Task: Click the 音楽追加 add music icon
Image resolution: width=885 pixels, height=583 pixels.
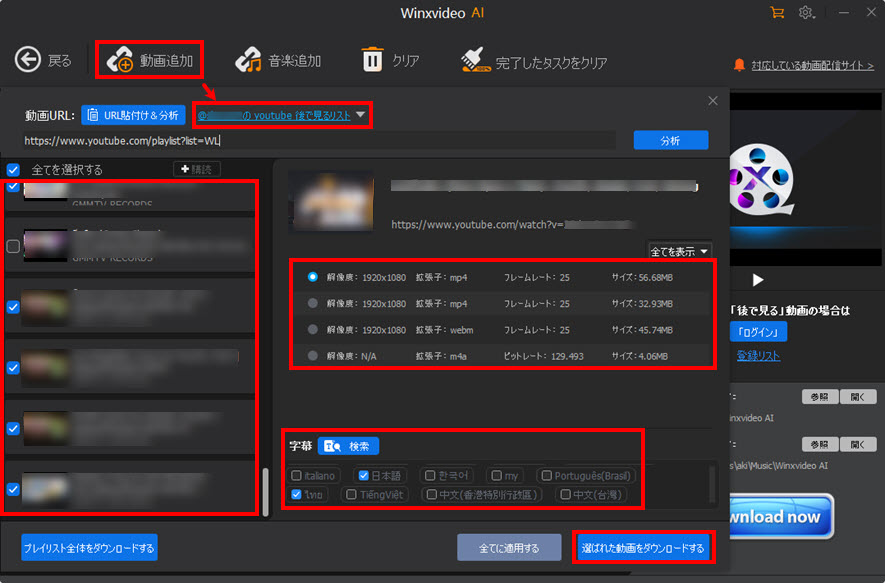Action: click(x=248, y=60)
